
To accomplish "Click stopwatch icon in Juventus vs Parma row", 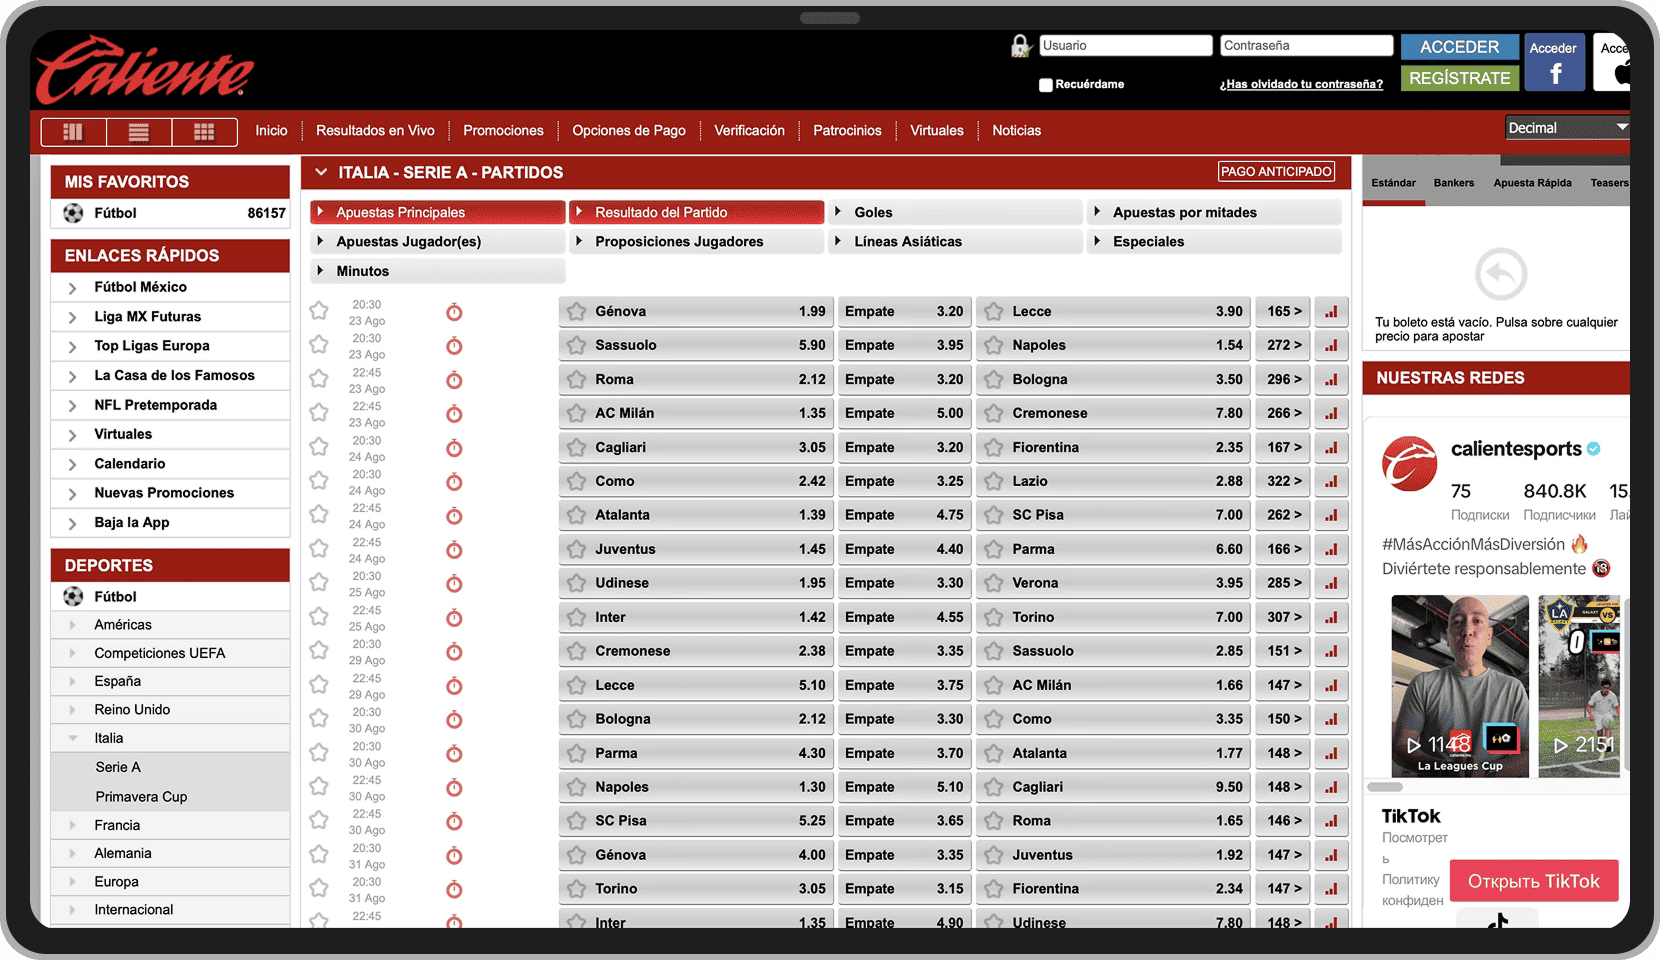I will pos(454,550).
